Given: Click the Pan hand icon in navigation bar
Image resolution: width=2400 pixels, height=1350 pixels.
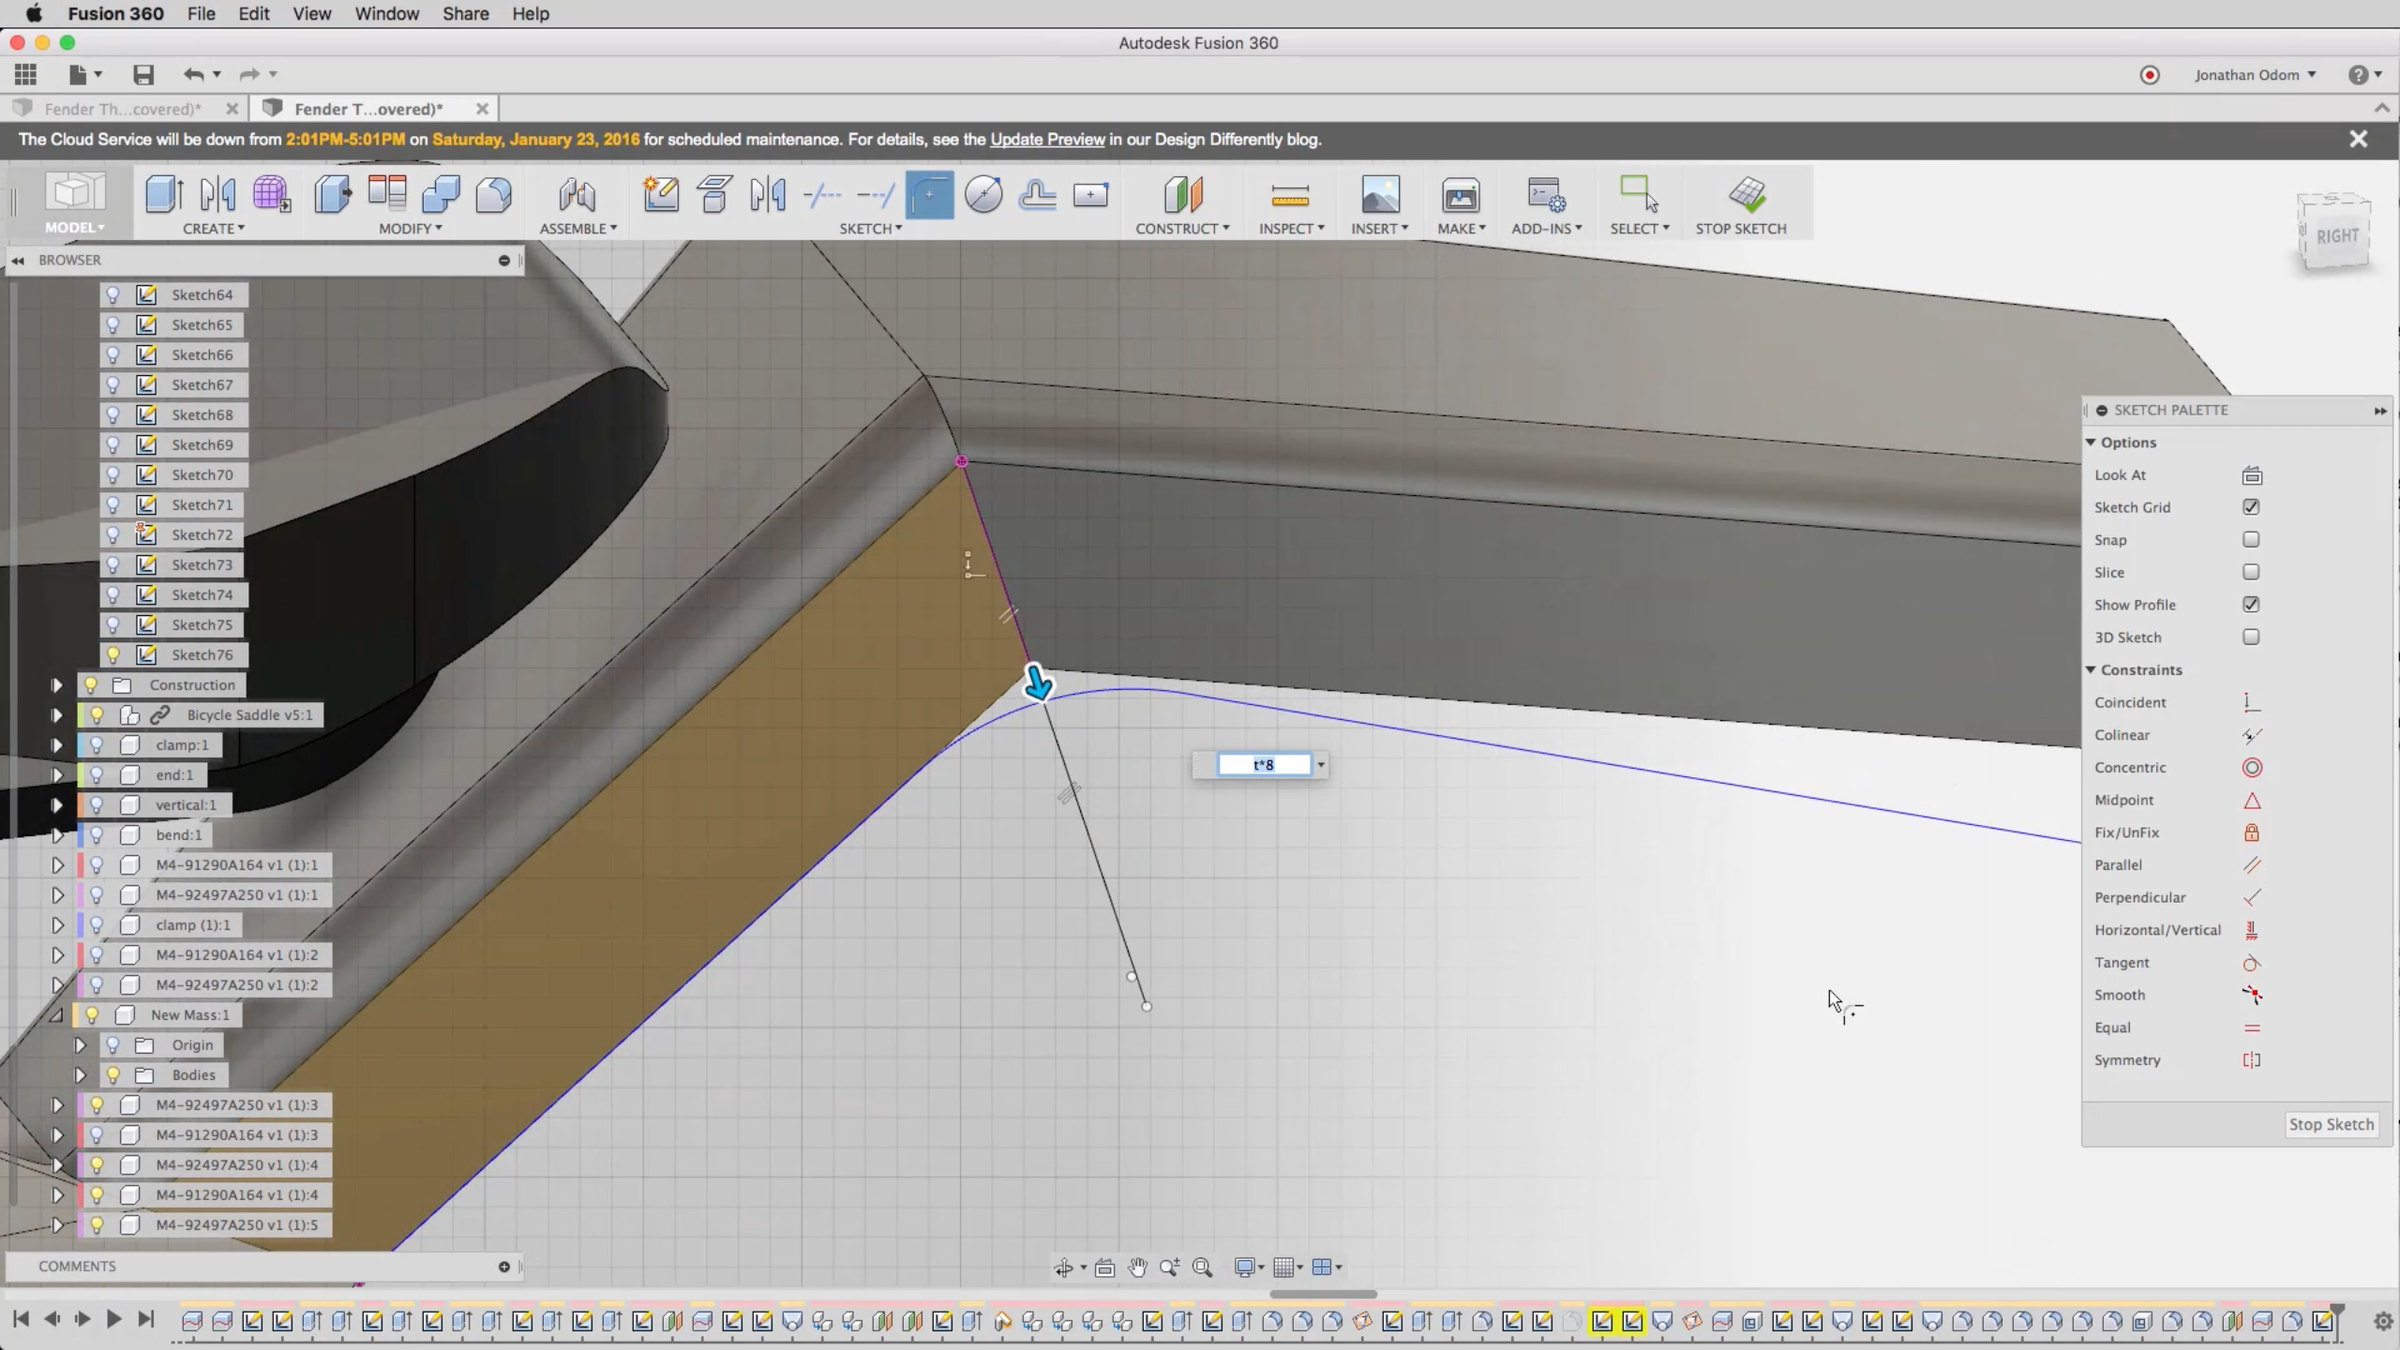Looking at the screenshot, I should tap(1137, 1268).
